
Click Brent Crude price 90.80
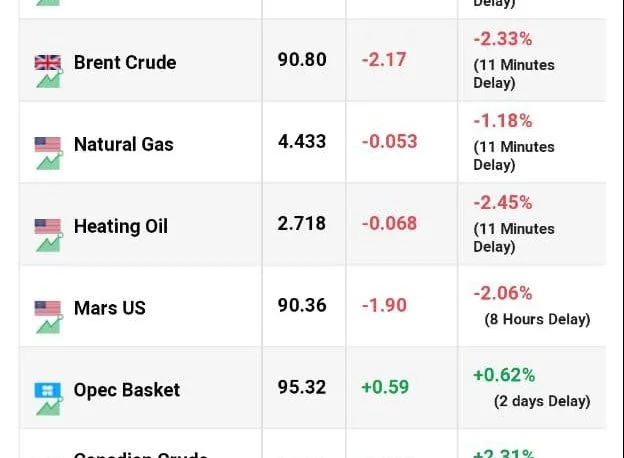click(x=302, y=60)
